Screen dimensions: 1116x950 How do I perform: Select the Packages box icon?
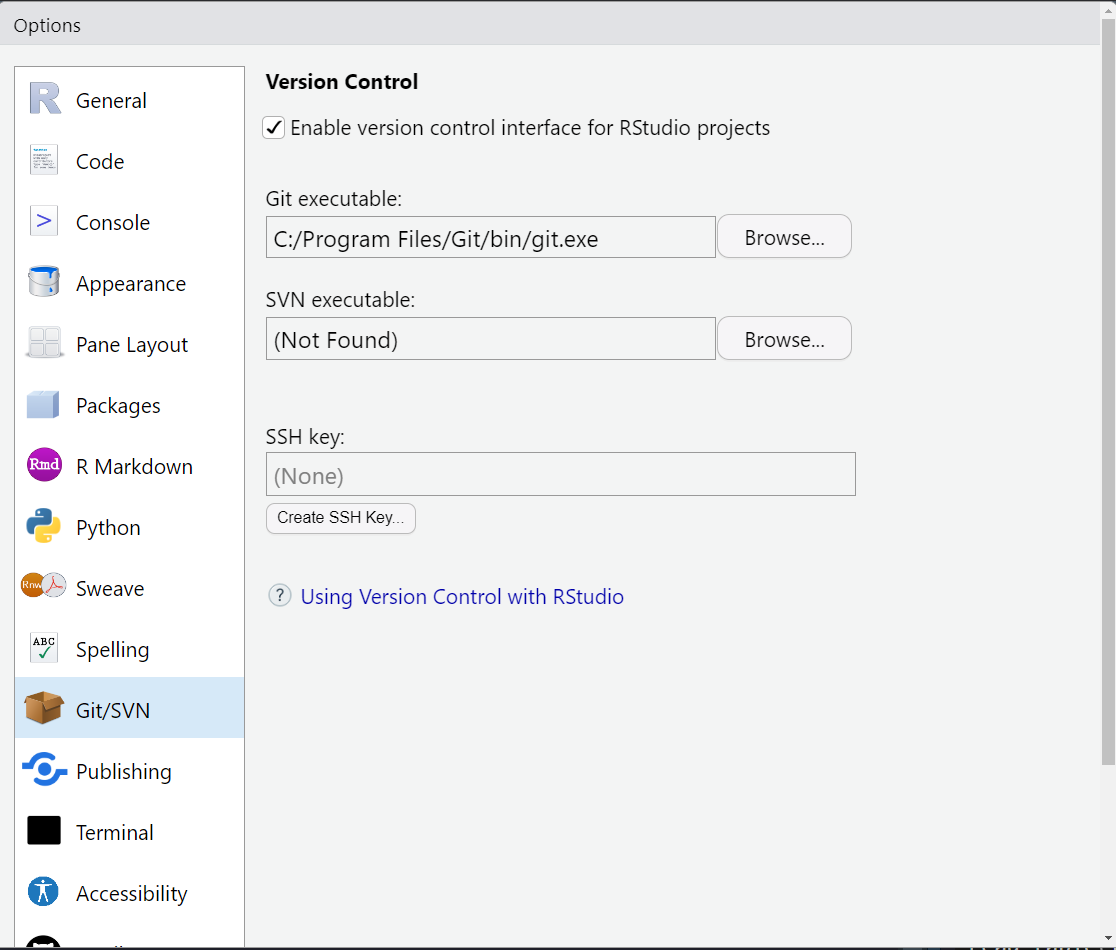45,405
